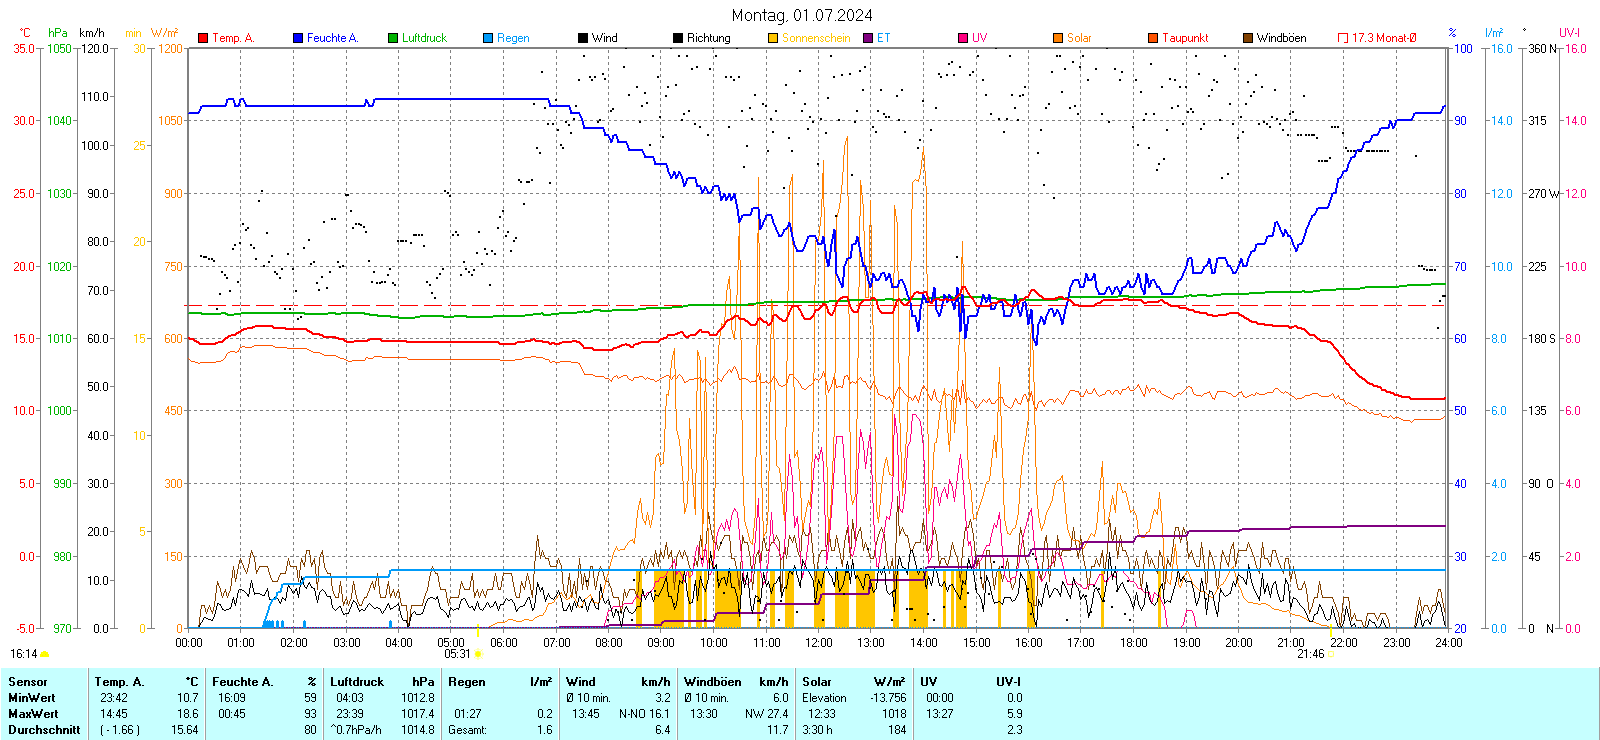Toggle the empty 17.3 Monat-Ø legend box
This screenshot has width=1600, height=740.
coord(1343,38)
